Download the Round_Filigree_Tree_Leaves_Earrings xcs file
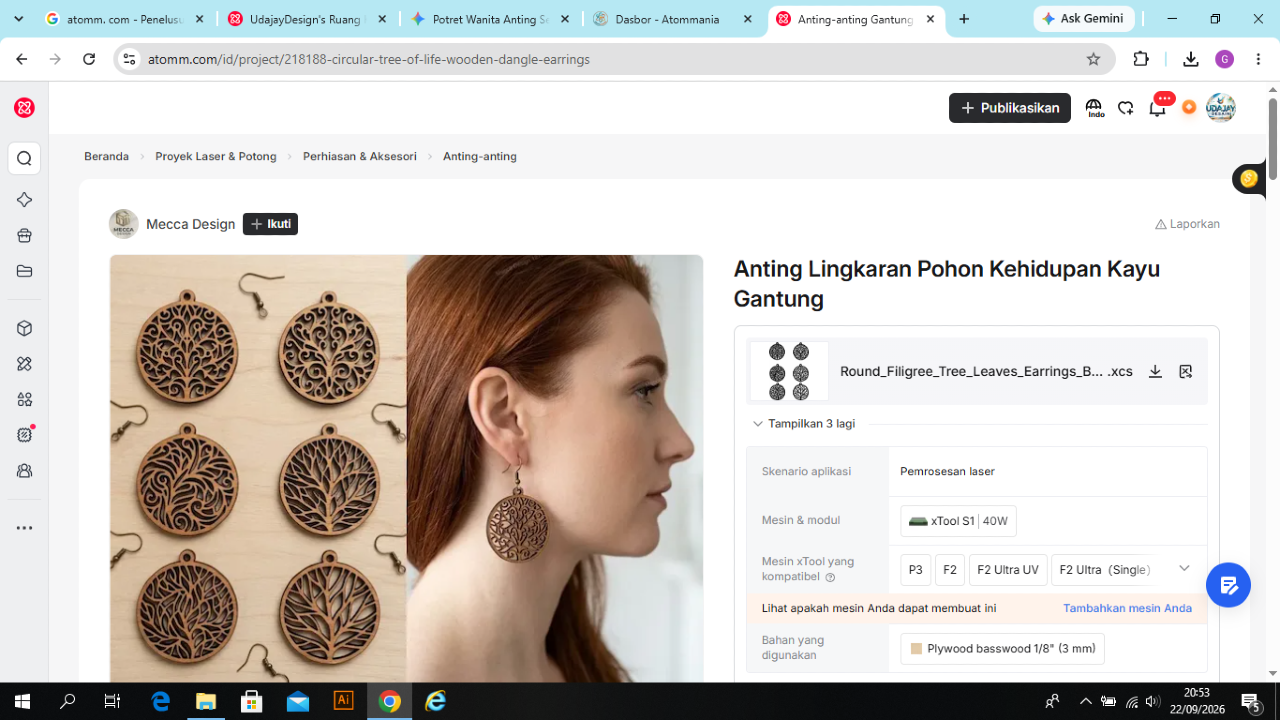The height and width of the screenshot is (720, 1280). tap(1155, 371)
